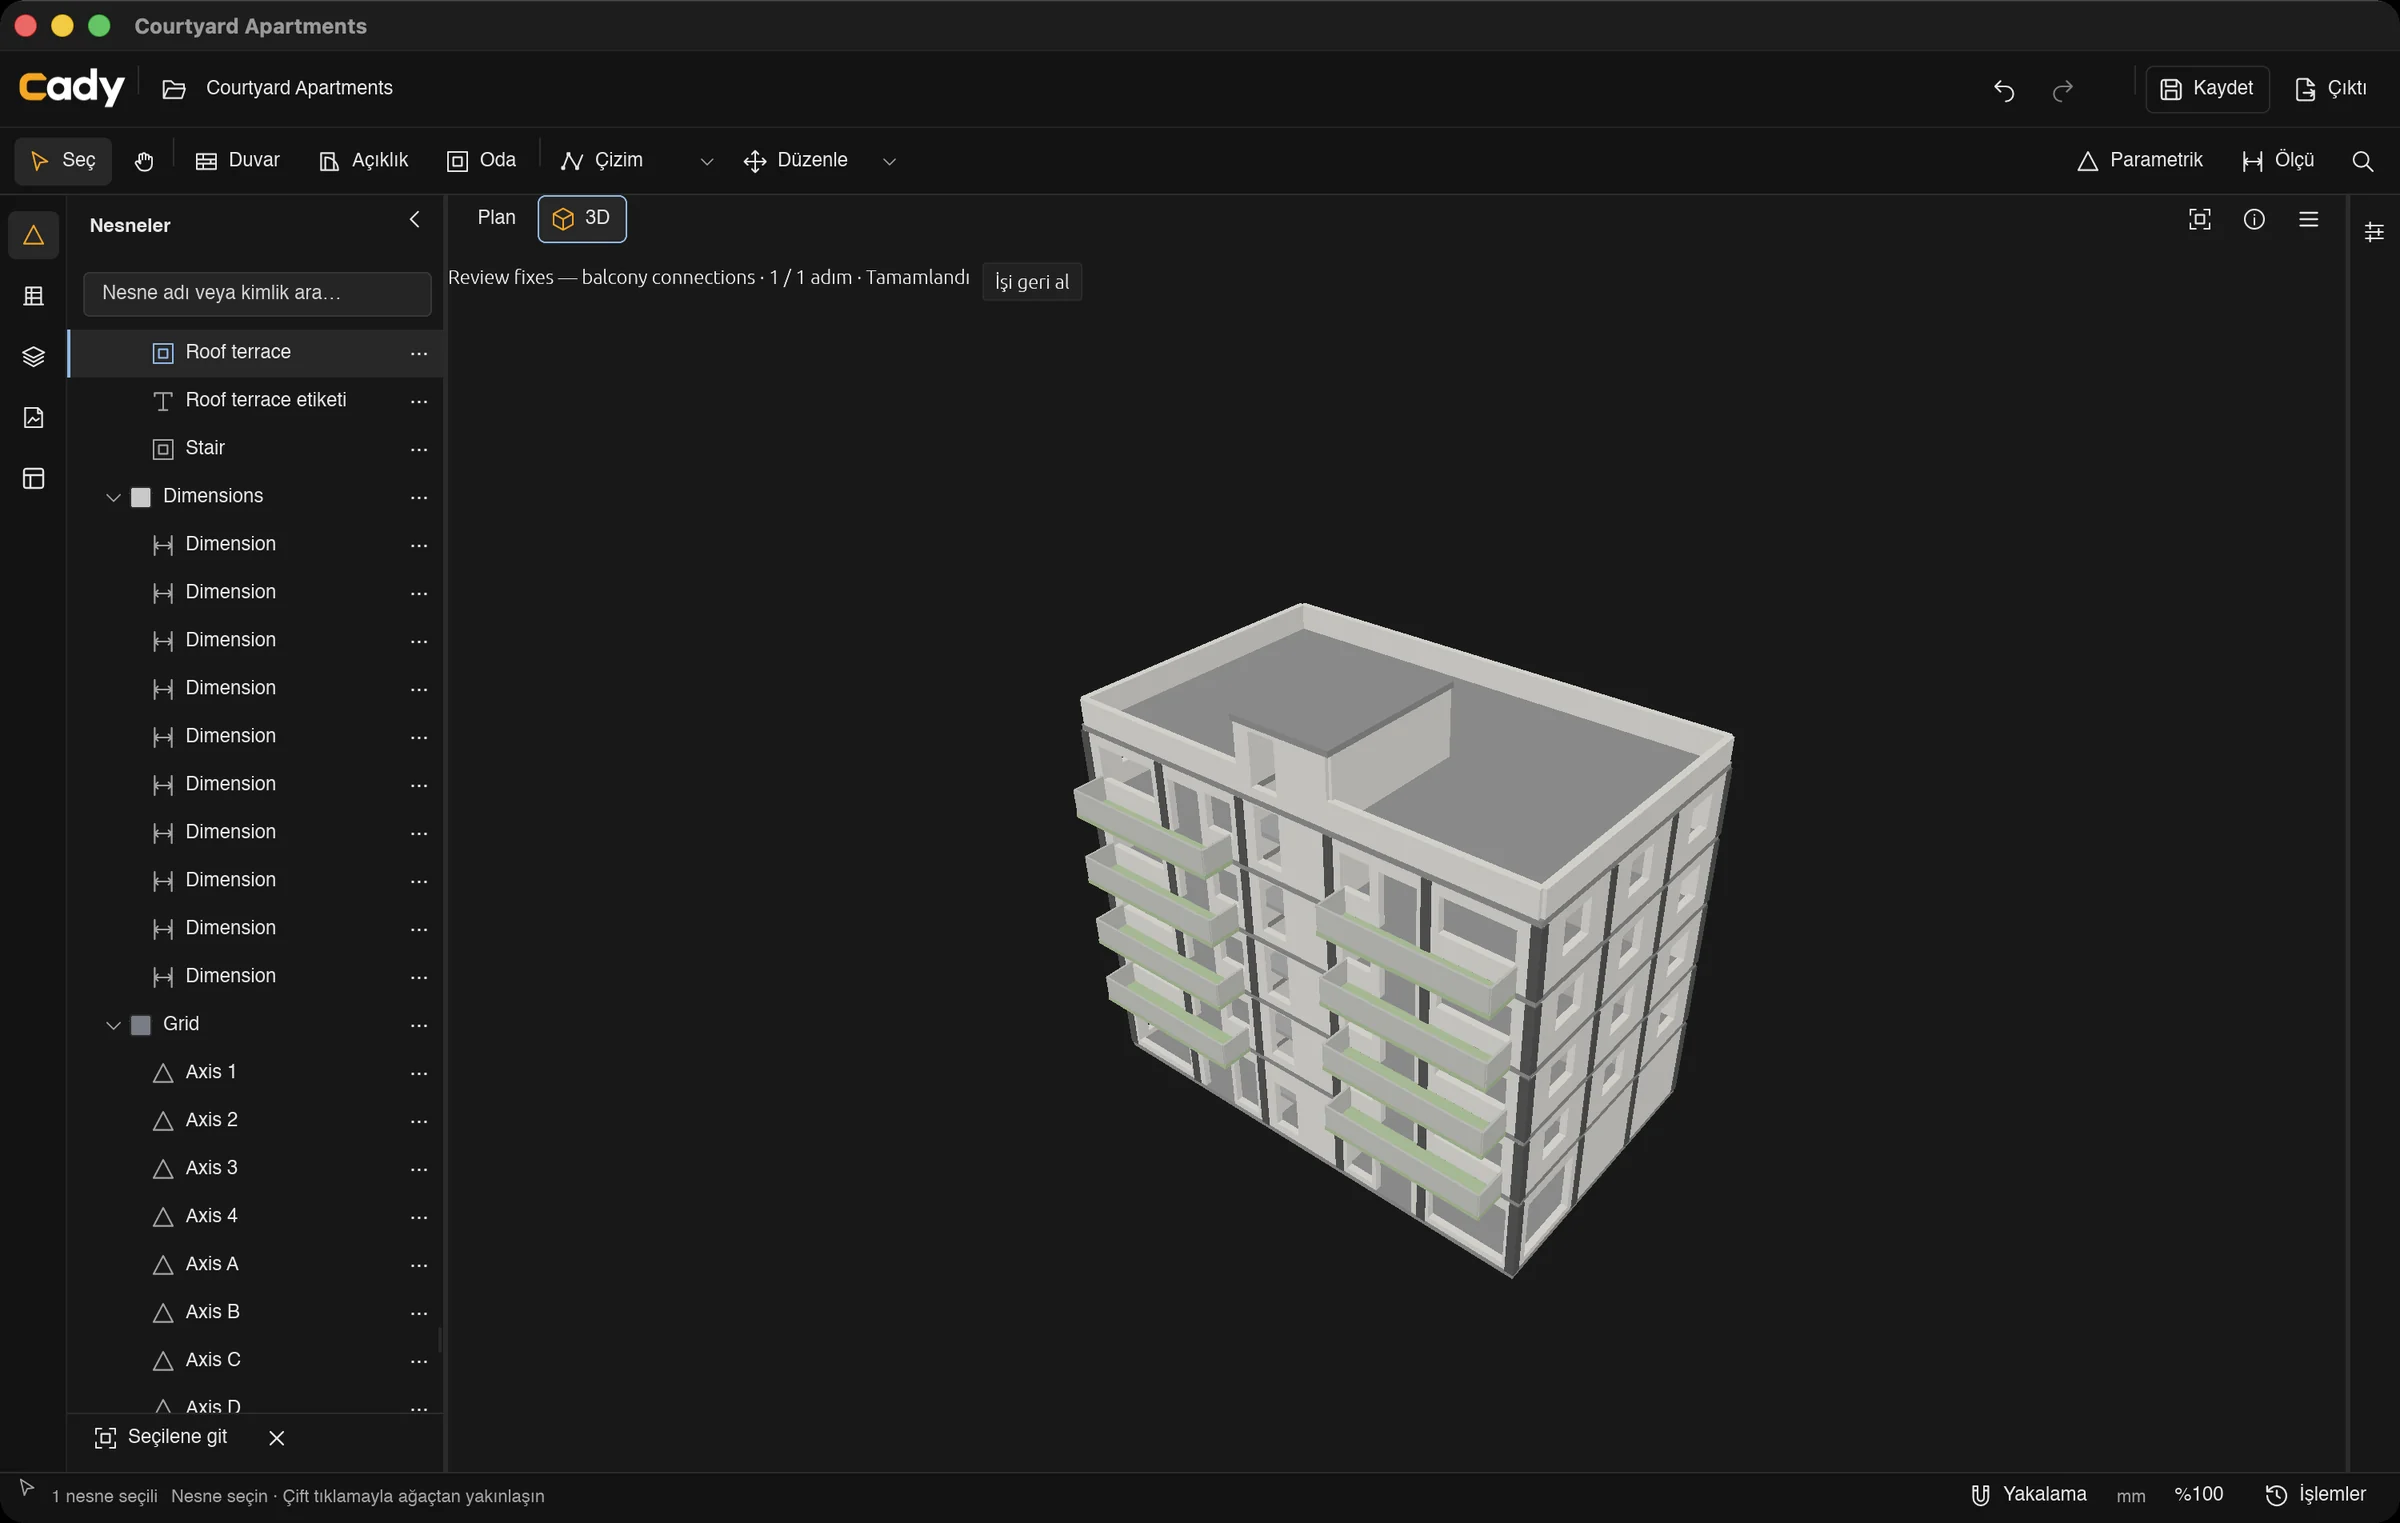Select the Ölçü dimension tool

[2278, 161]
